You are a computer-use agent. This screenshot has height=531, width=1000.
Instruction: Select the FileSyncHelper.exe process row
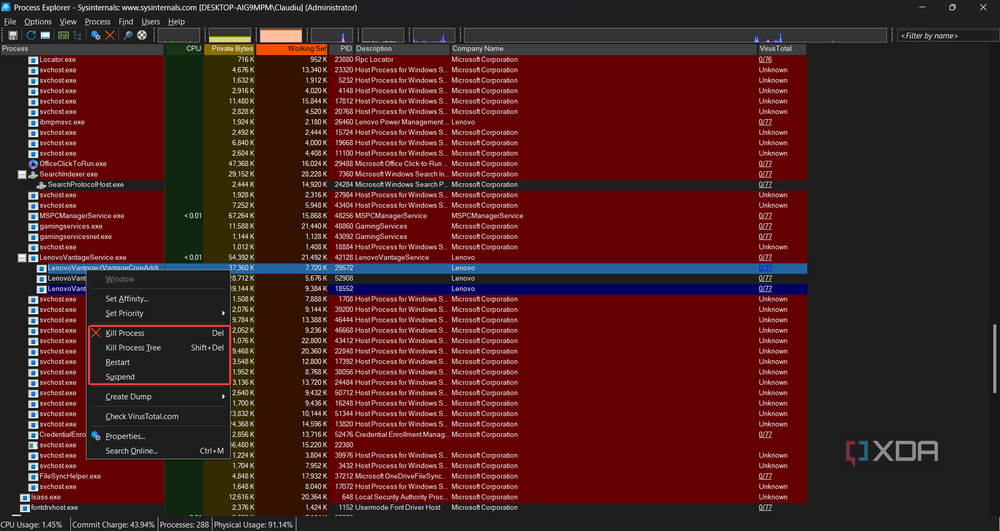[x=403, y=476]
